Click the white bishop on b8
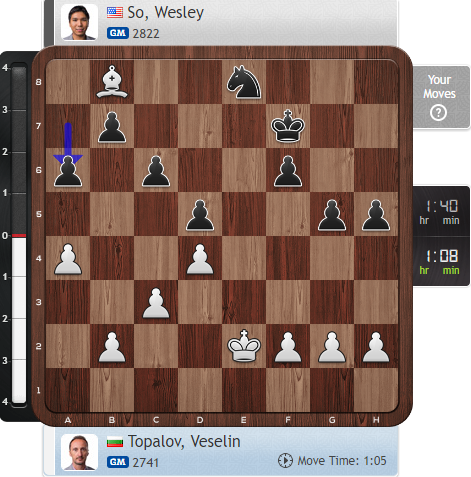471x477 pixels. click(112, 82)
